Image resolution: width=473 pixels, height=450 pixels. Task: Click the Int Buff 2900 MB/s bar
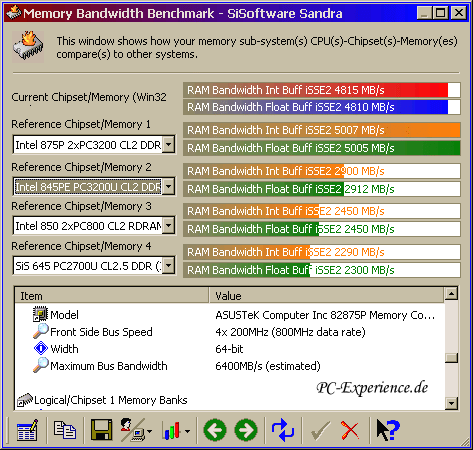point(322,171)
